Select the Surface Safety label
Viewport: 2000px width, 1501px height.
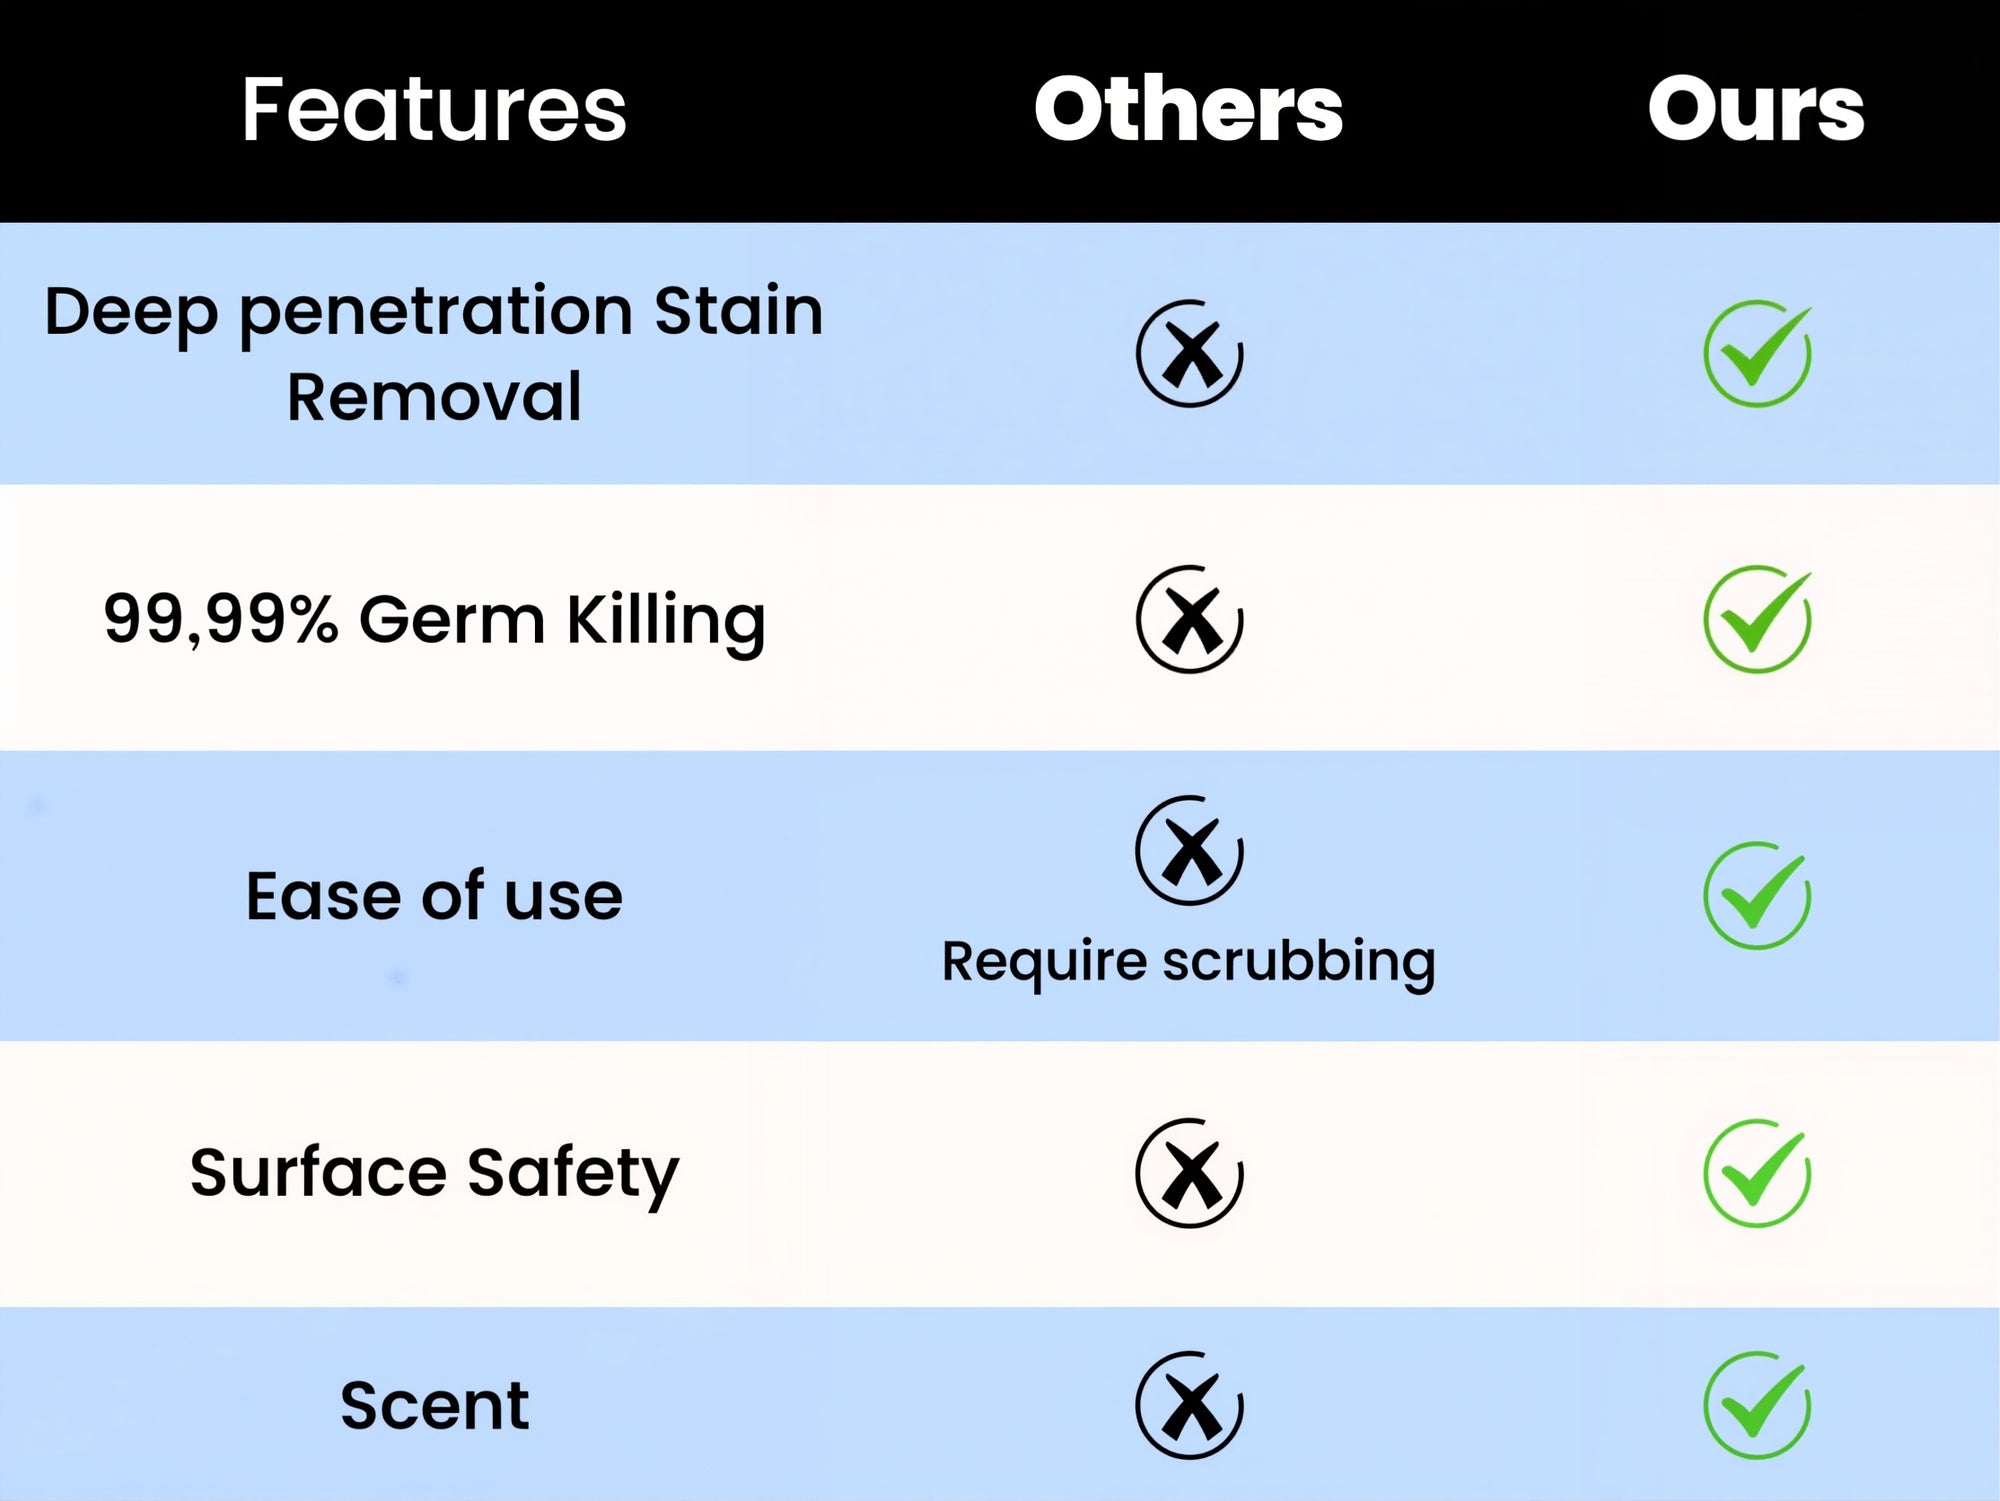433,1172
